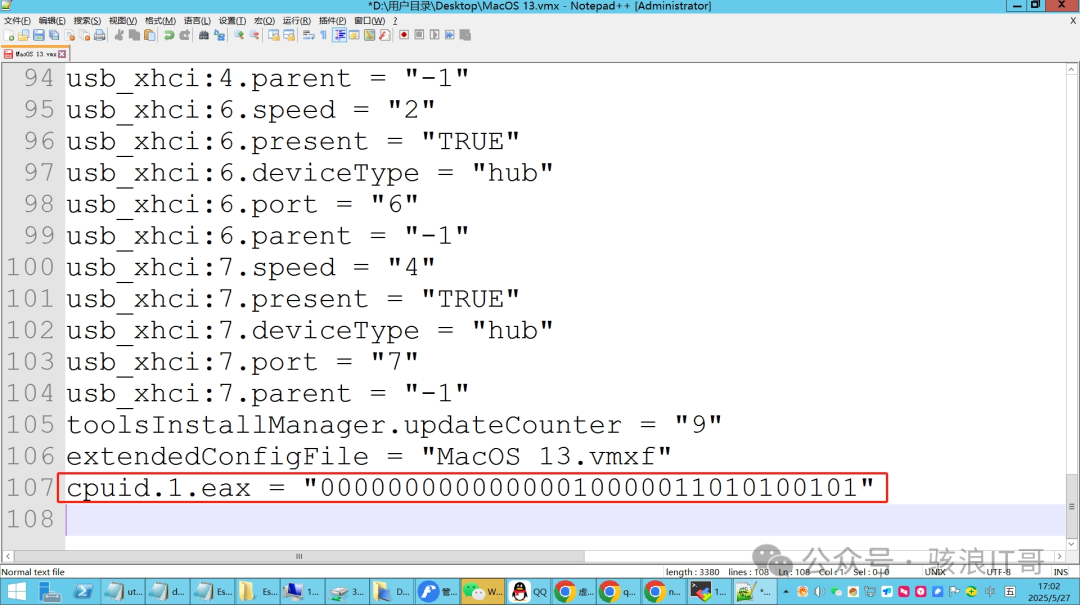Place cursor in empty line 108

click(565, 520)
